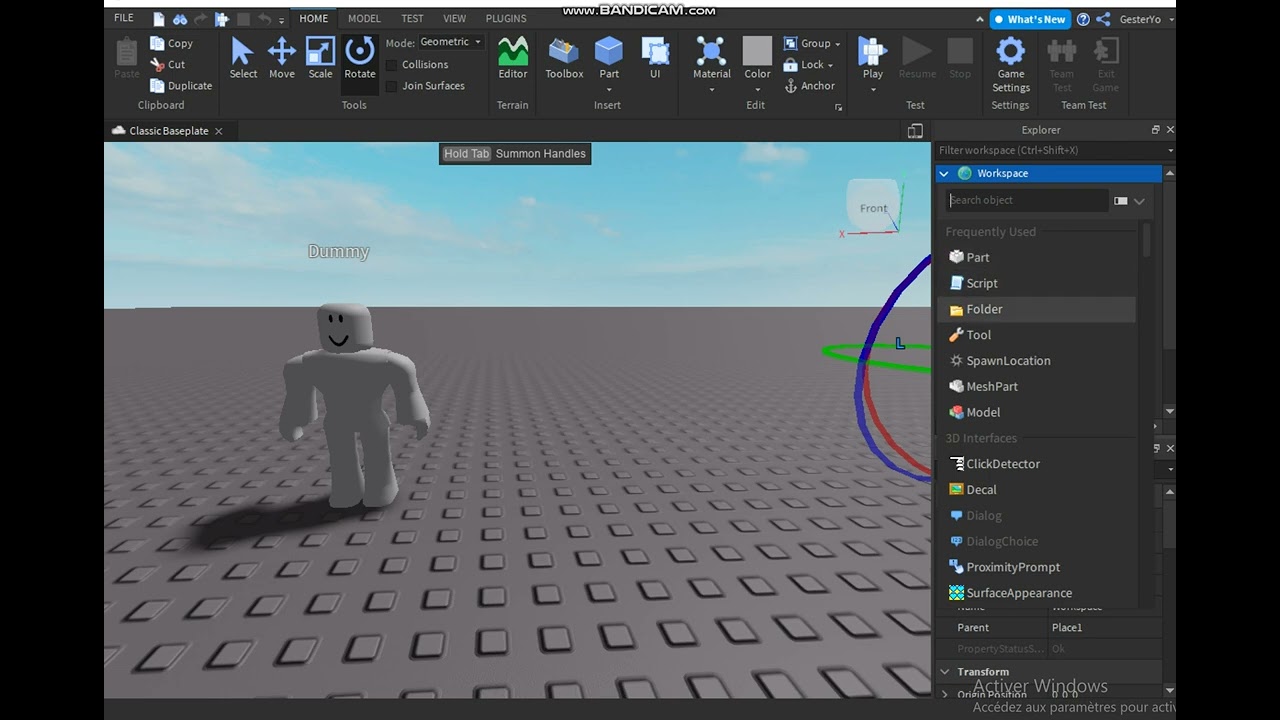Collapse the Transform properties section
The height and width of the screenshot is (720, 1280).
pos(945,672)
